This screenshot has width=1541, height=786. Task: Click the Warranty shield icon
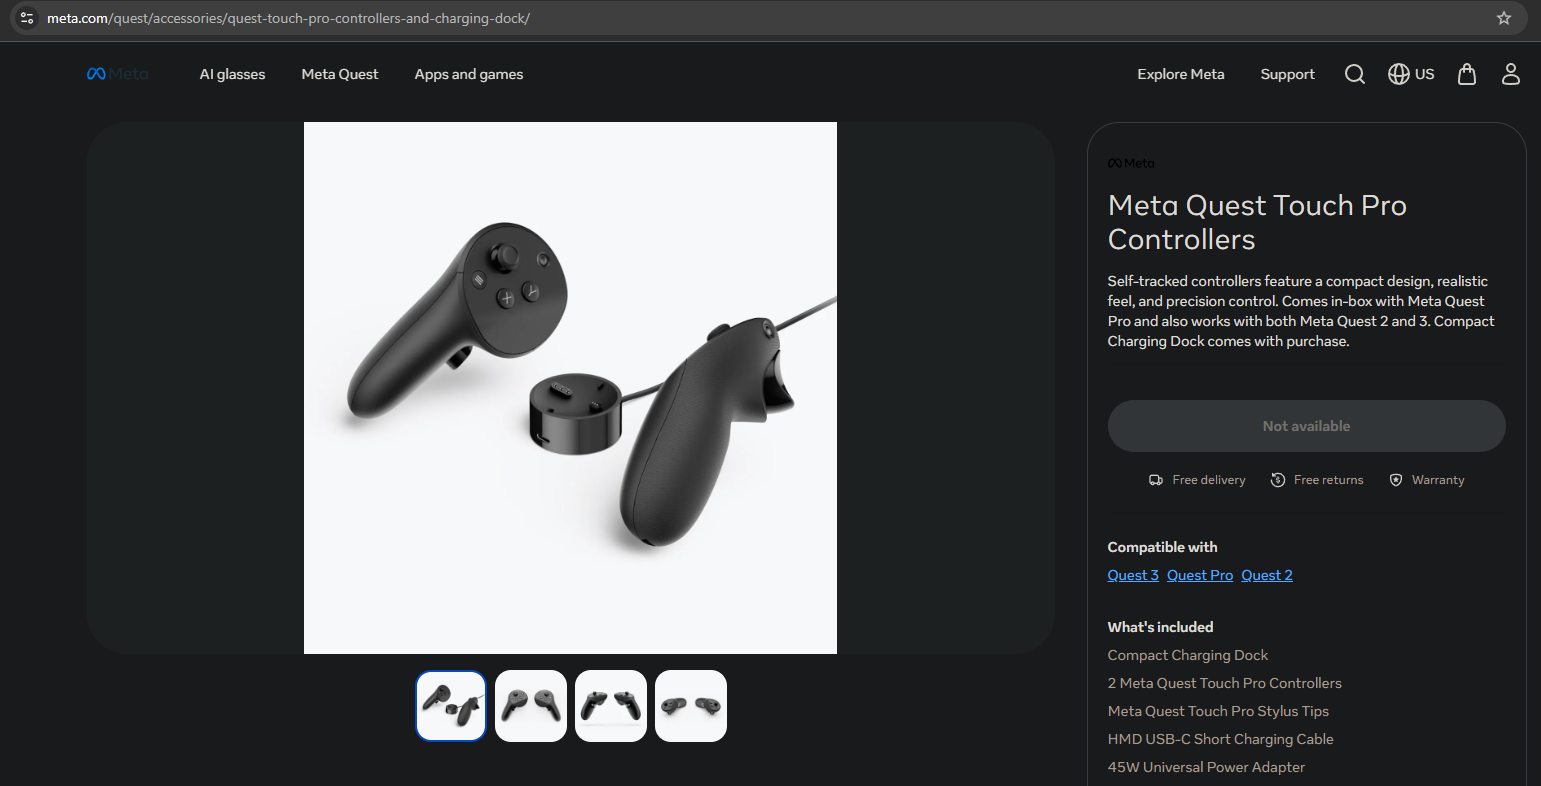1396,480
